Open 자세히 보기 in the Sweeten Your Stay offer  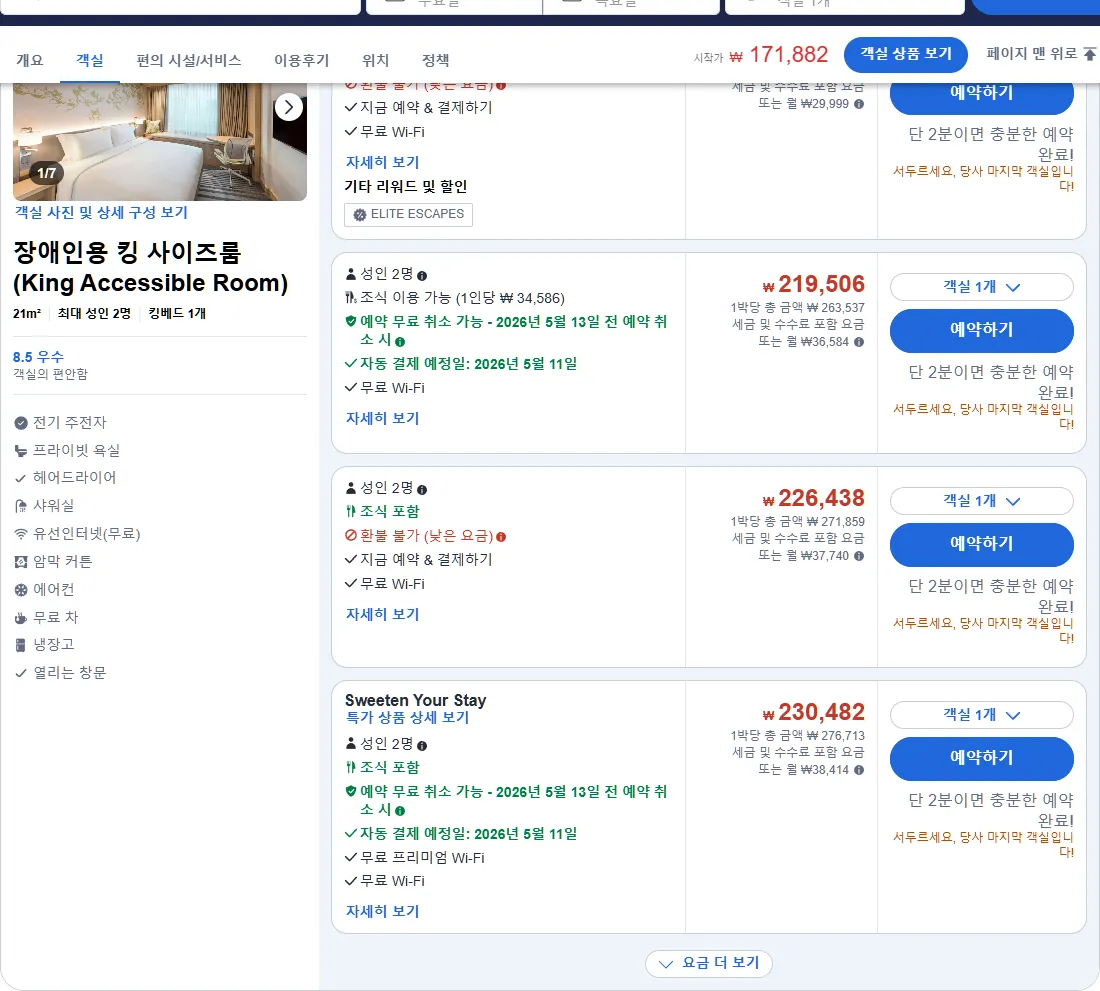point(382,911)
